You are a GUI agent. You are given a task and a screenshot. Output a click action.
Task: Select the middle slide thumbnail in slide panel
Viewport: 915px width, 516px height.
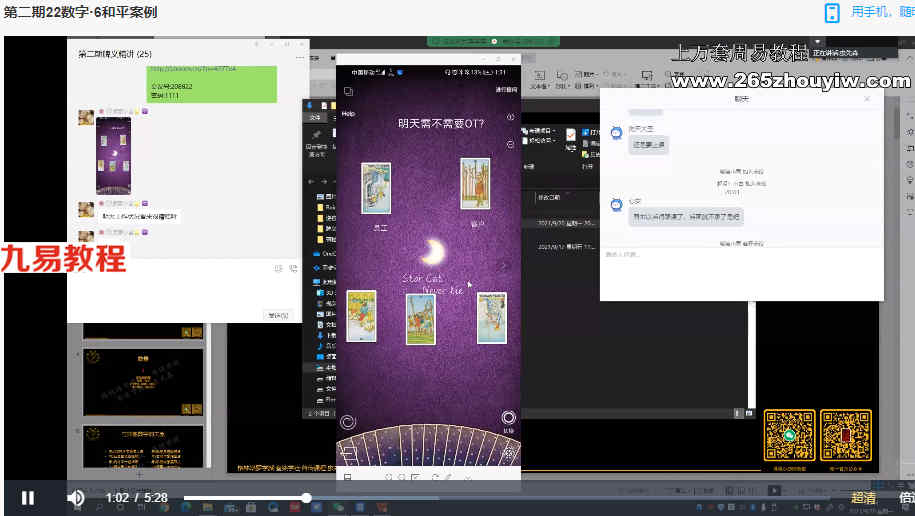click(143, 382)
